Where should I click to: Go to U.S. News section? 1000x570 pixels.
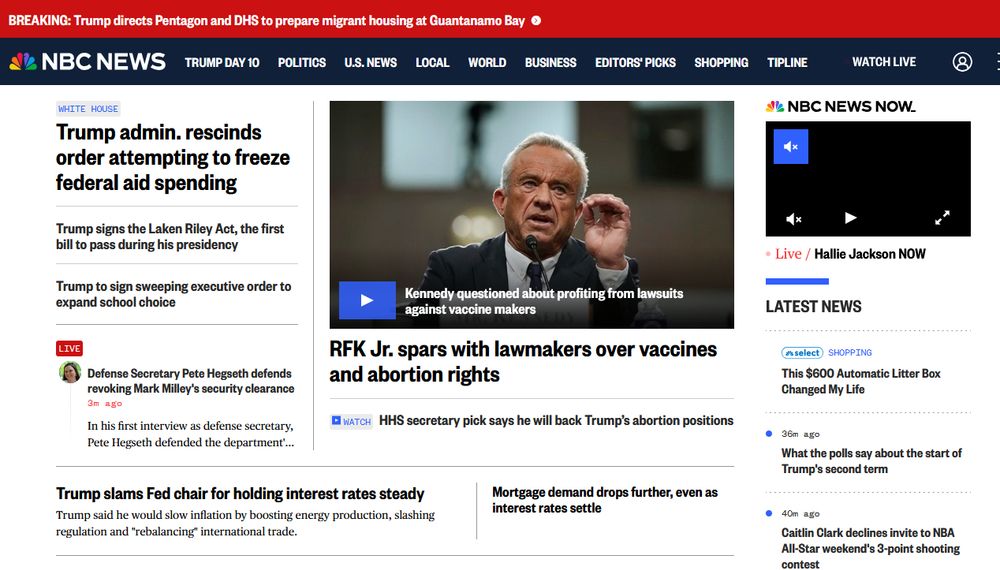(x=371, y=62)
